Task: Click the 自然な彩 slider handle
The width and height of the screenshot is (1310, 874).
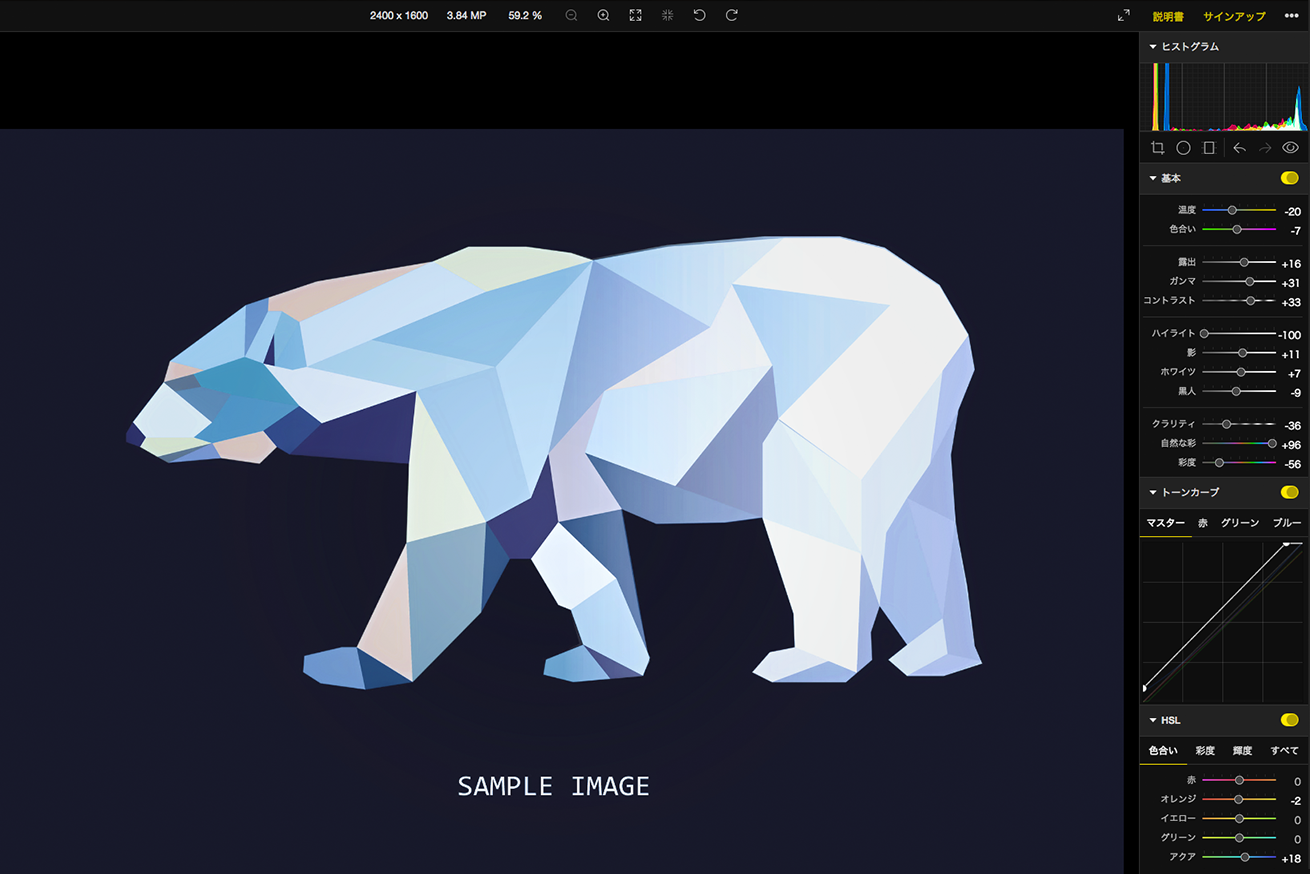Action: (x=1272, y=443)
